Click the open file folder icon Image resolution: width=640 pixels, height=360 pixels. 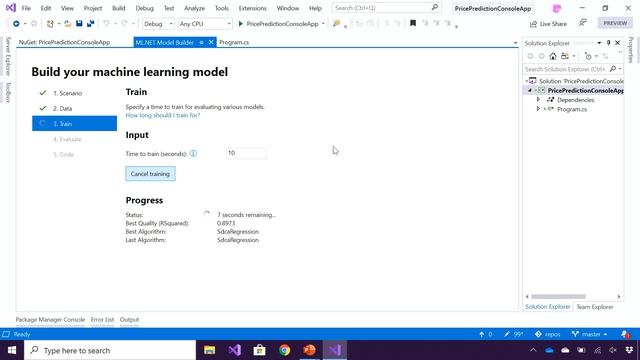click(67, 24)
